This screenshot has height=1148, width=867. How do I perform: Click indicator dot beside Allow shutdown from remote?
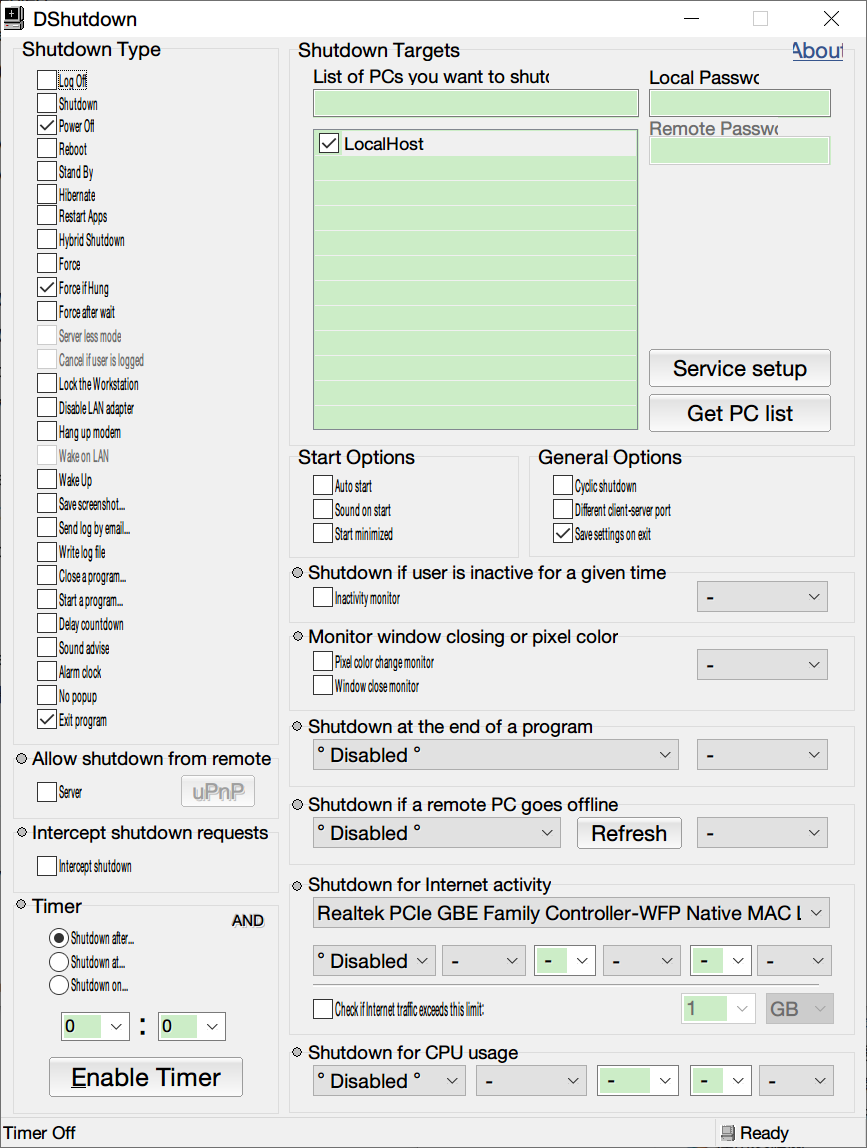pos(22,759)
